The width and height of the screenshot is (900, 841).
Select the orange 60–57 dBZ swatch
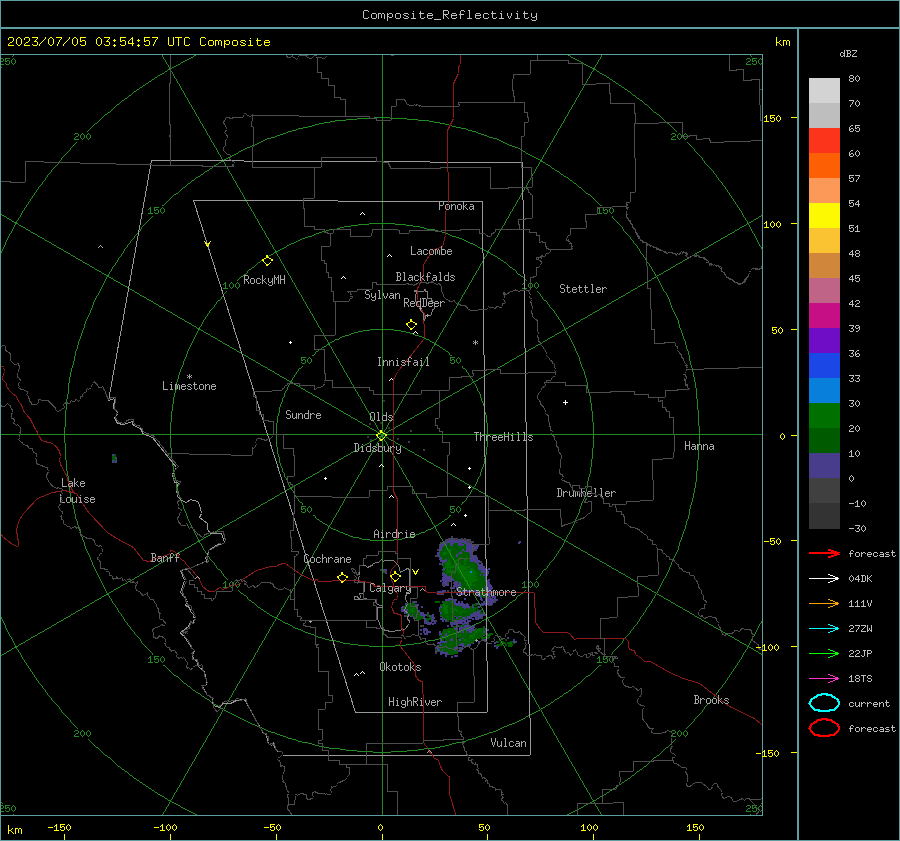click(824, 166)
